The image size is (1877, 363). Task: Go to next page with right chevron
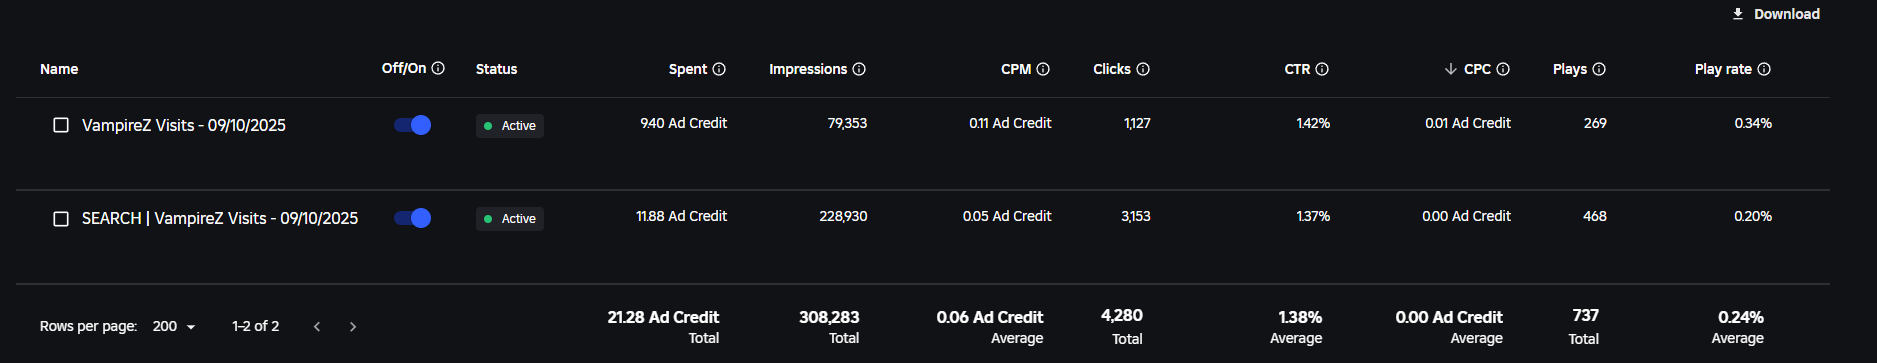click(353, 326)
